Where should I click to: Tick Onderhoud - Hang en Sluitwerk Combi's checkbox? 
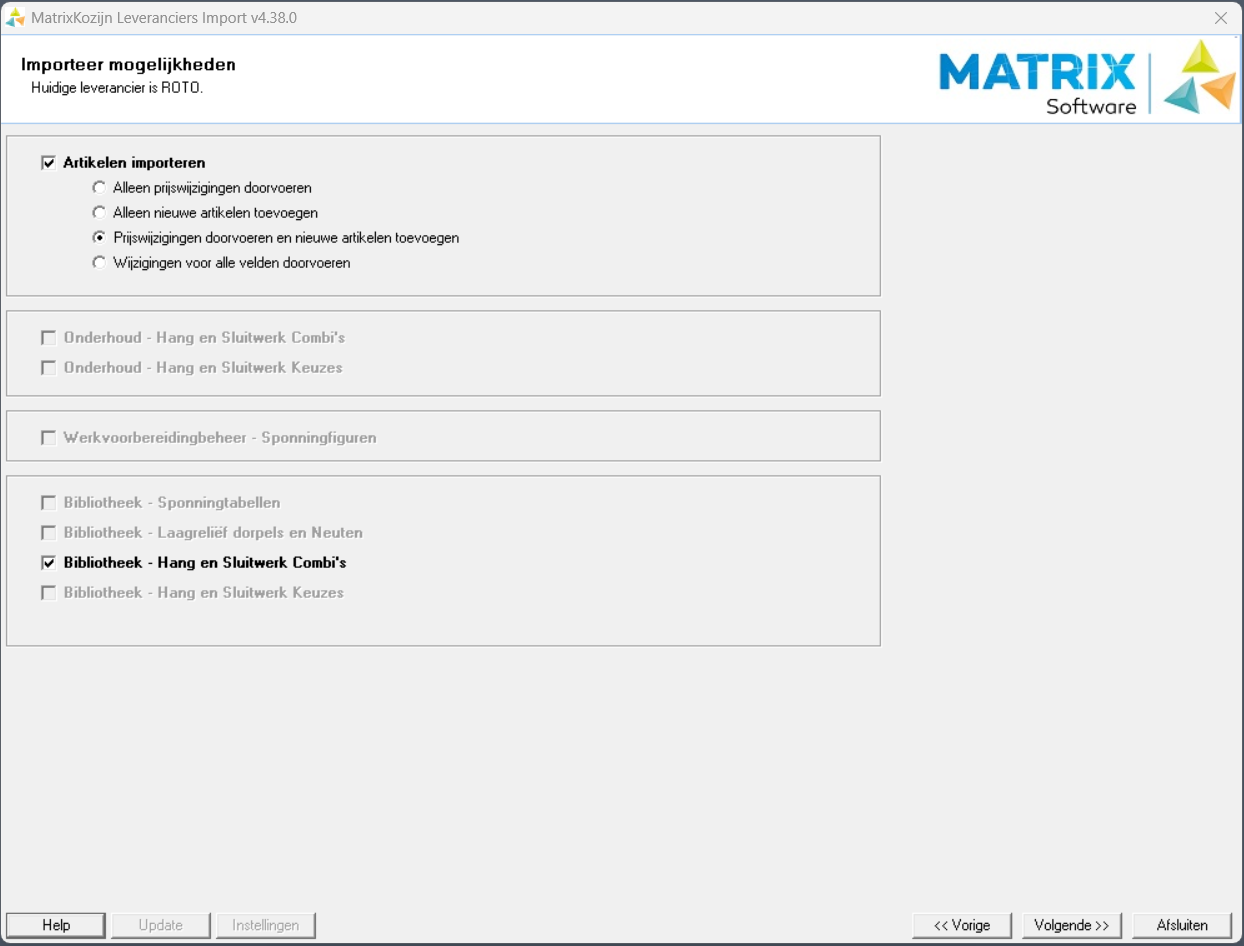tap(48, 338)
